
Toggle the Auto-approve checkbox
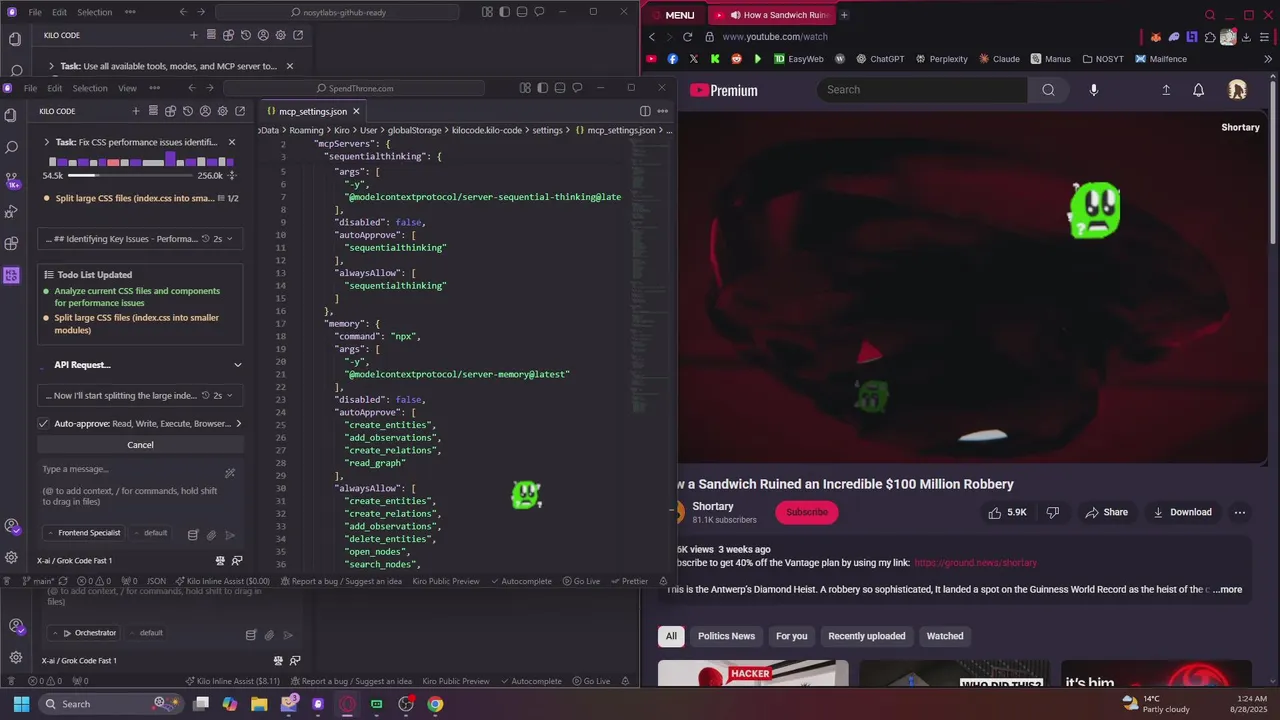[43, 423]
